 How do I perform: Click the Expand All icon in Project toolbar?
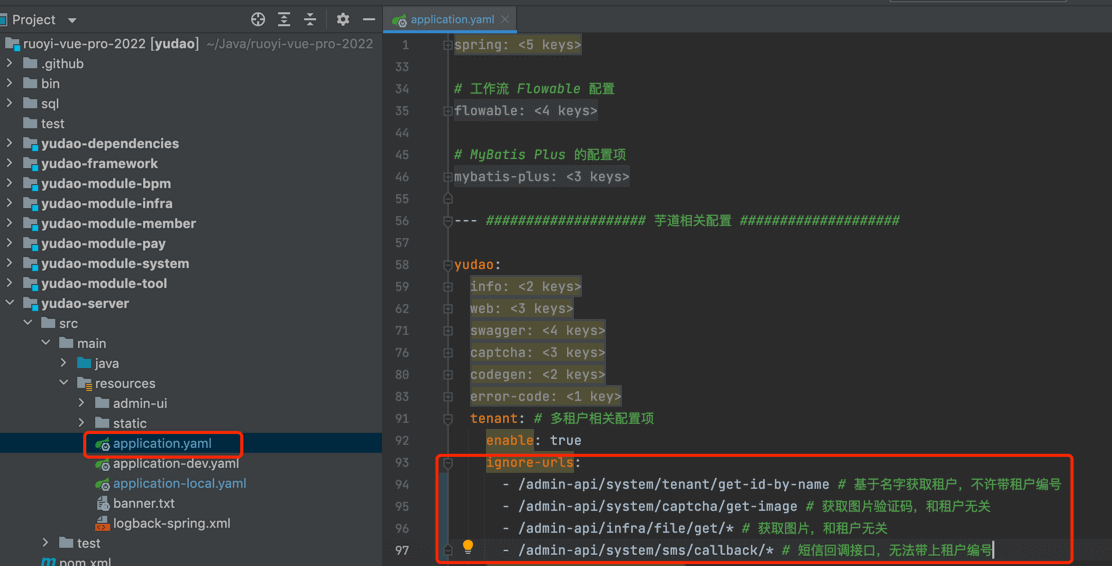(284, 19)
